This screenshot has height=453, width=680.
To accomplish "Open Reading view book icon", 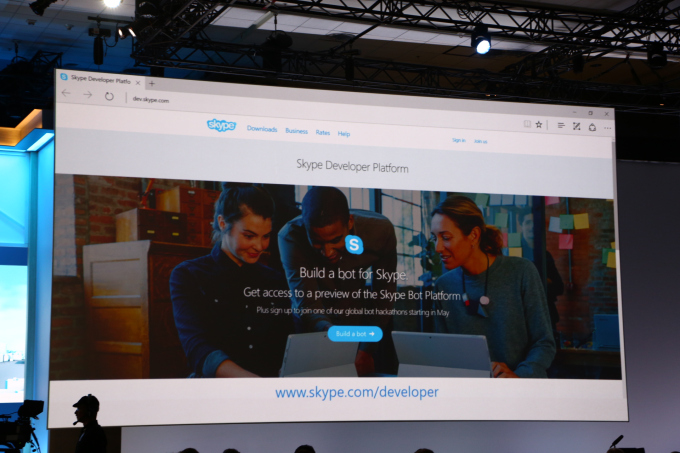I will (x=527, y=124).
